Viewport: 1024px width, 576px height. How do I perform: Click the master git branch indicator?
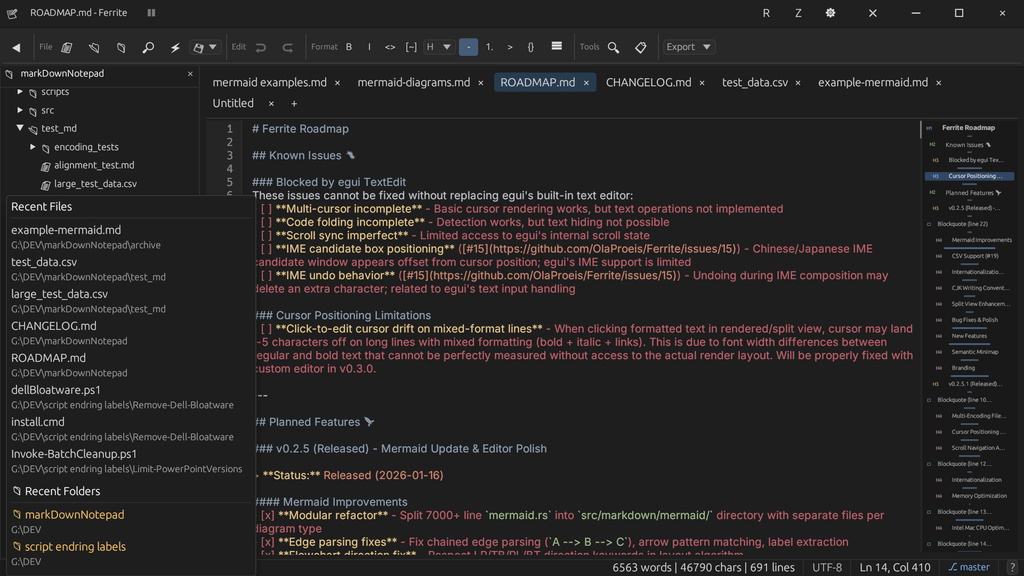pos(969,567)
